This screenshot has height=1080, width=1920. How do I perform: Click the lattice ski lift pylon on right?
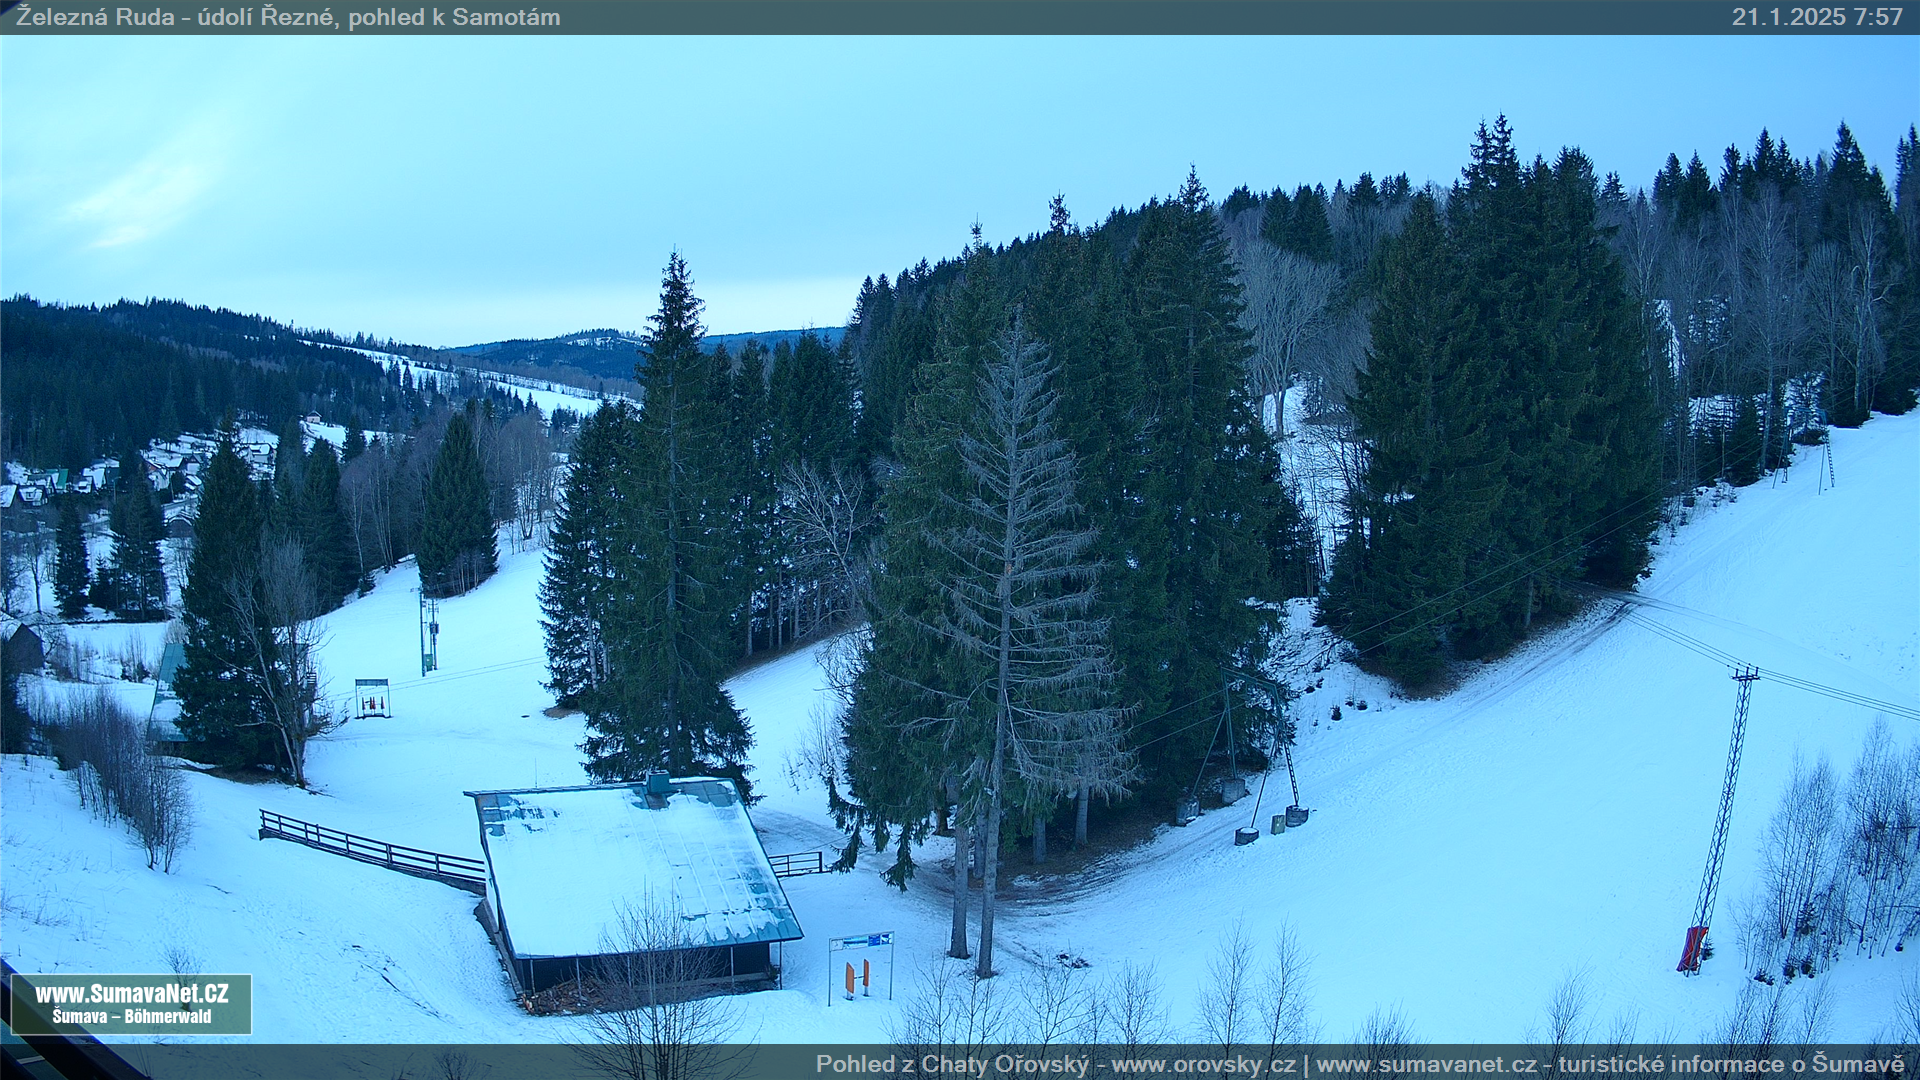(x=1724, y=800)
